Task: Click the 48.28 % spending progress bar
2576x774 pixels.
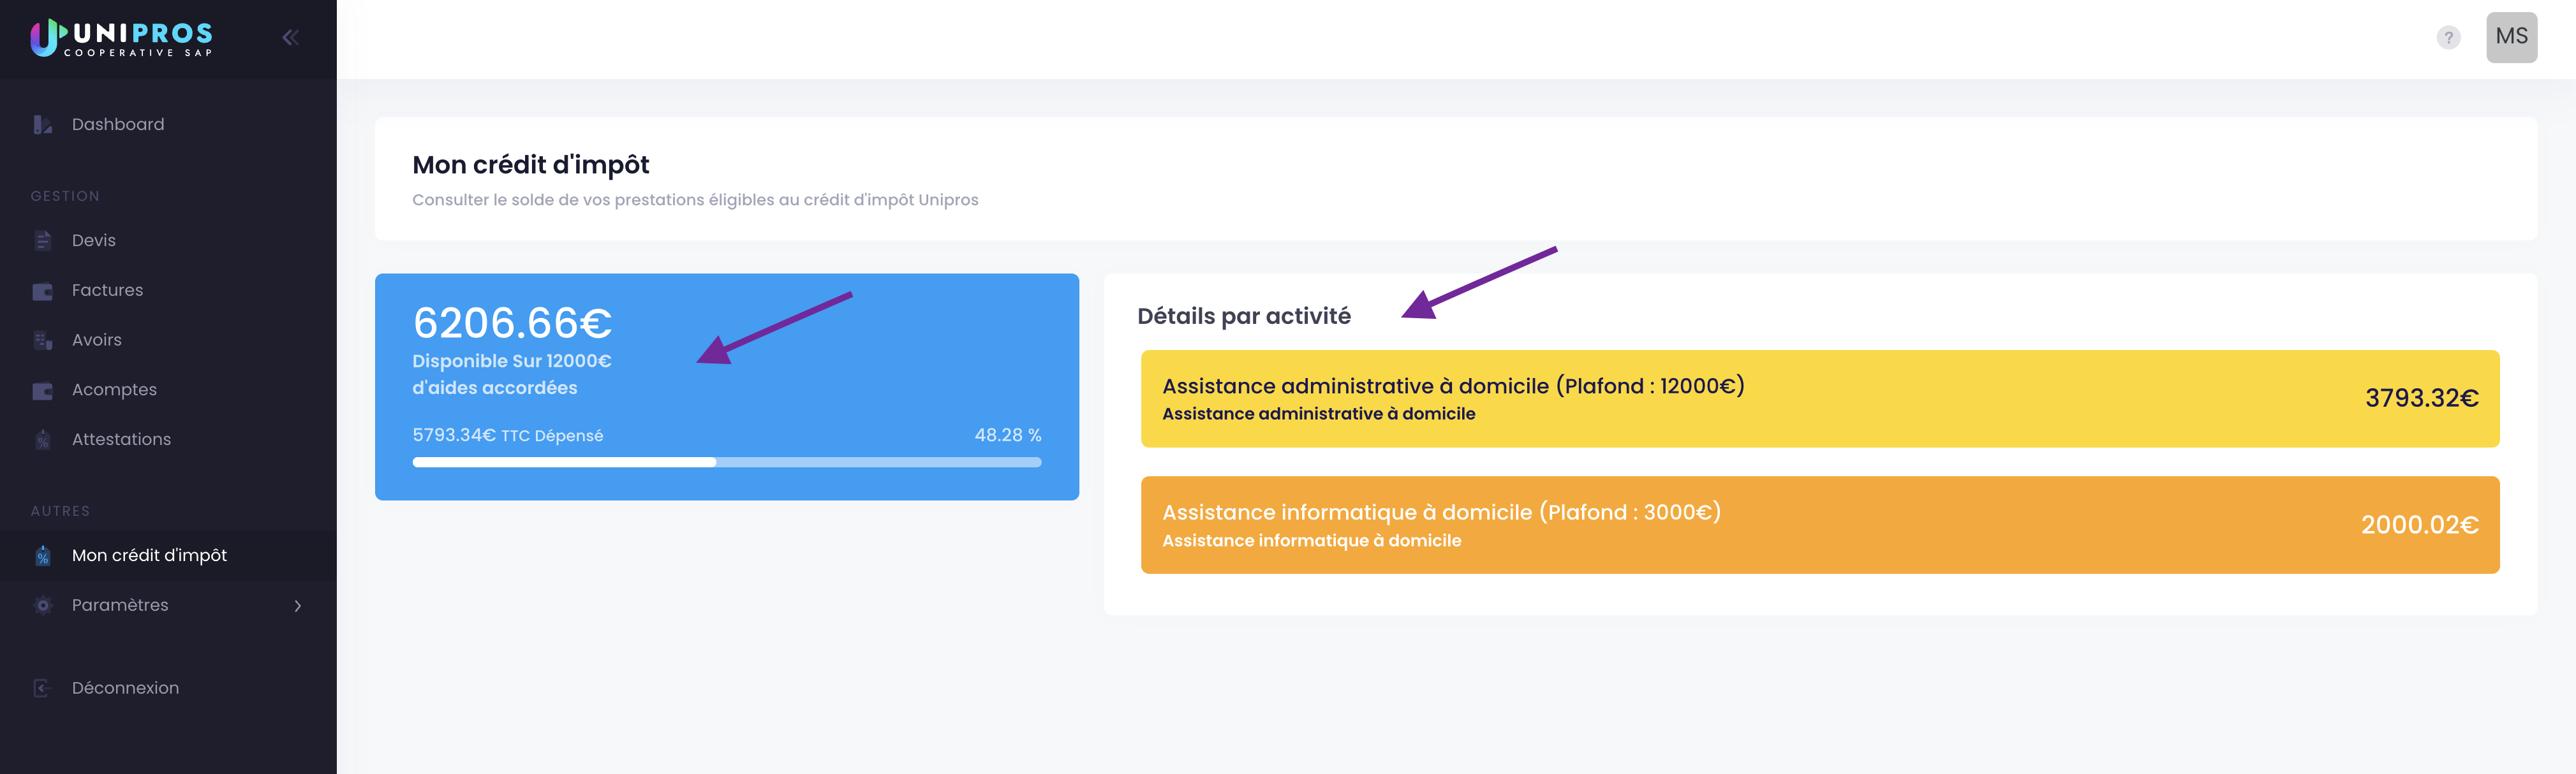Action: pos(727,462)
